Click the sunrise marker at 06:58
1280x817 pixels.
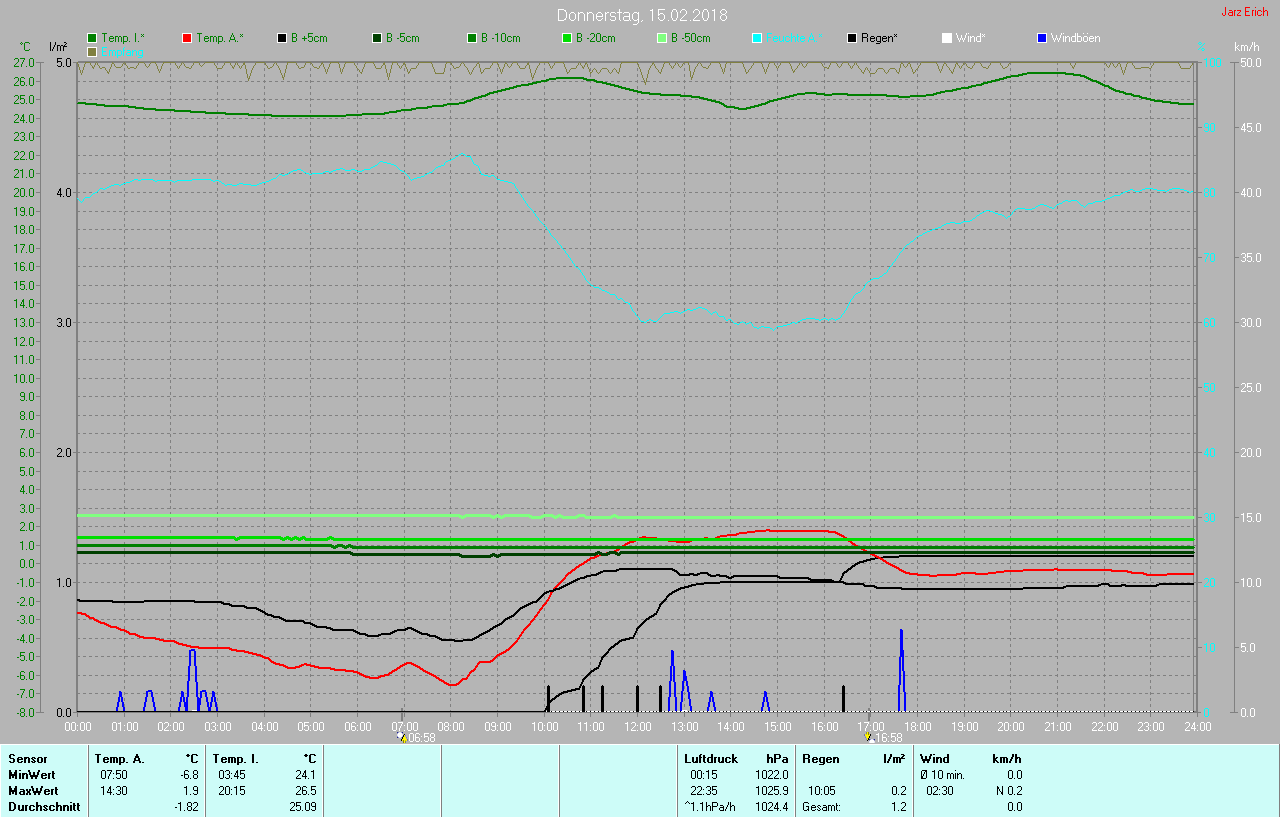point(402,737)
